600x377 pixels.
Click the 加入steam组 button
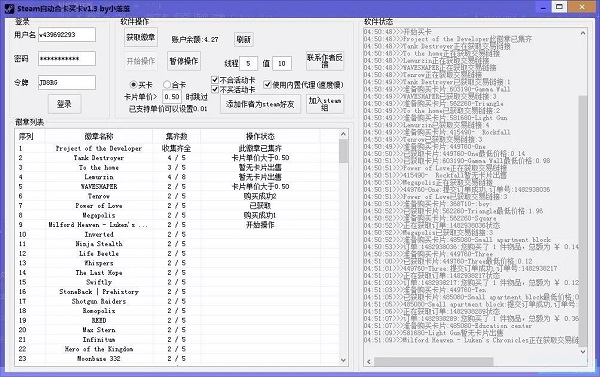coord(324,104)
